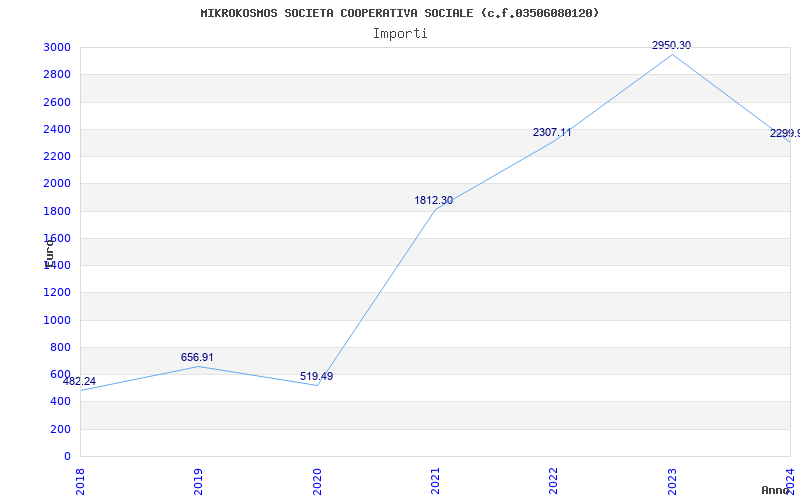Select the 2950.30 data label
This screenshot has height=500, width=800.
tap(671, 45)
